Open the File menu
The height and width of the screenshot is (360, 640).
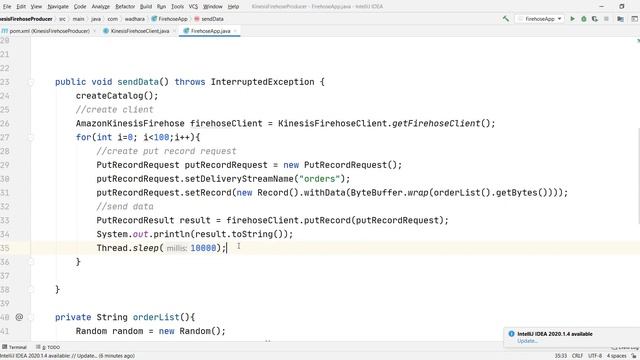(7, 7)
